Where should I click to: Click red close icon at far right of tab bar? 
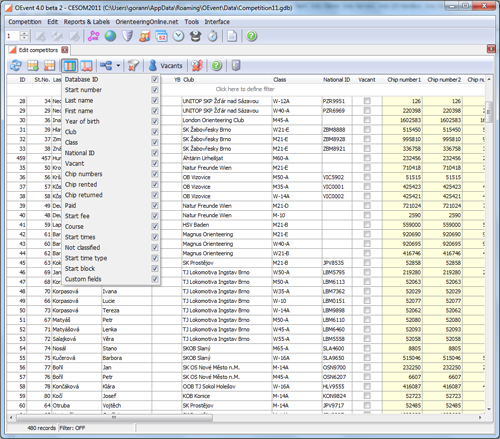(x=491, y=49)
